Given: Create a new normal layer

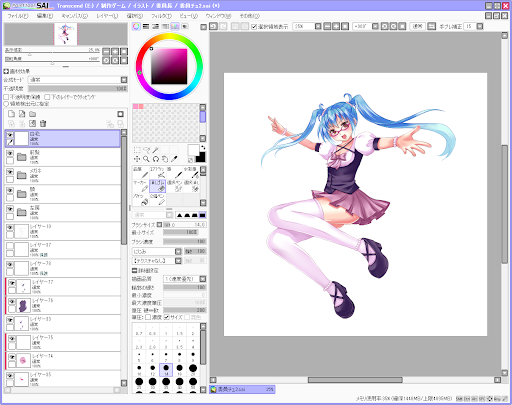Looking at the screenshot, I should (11, 114).
